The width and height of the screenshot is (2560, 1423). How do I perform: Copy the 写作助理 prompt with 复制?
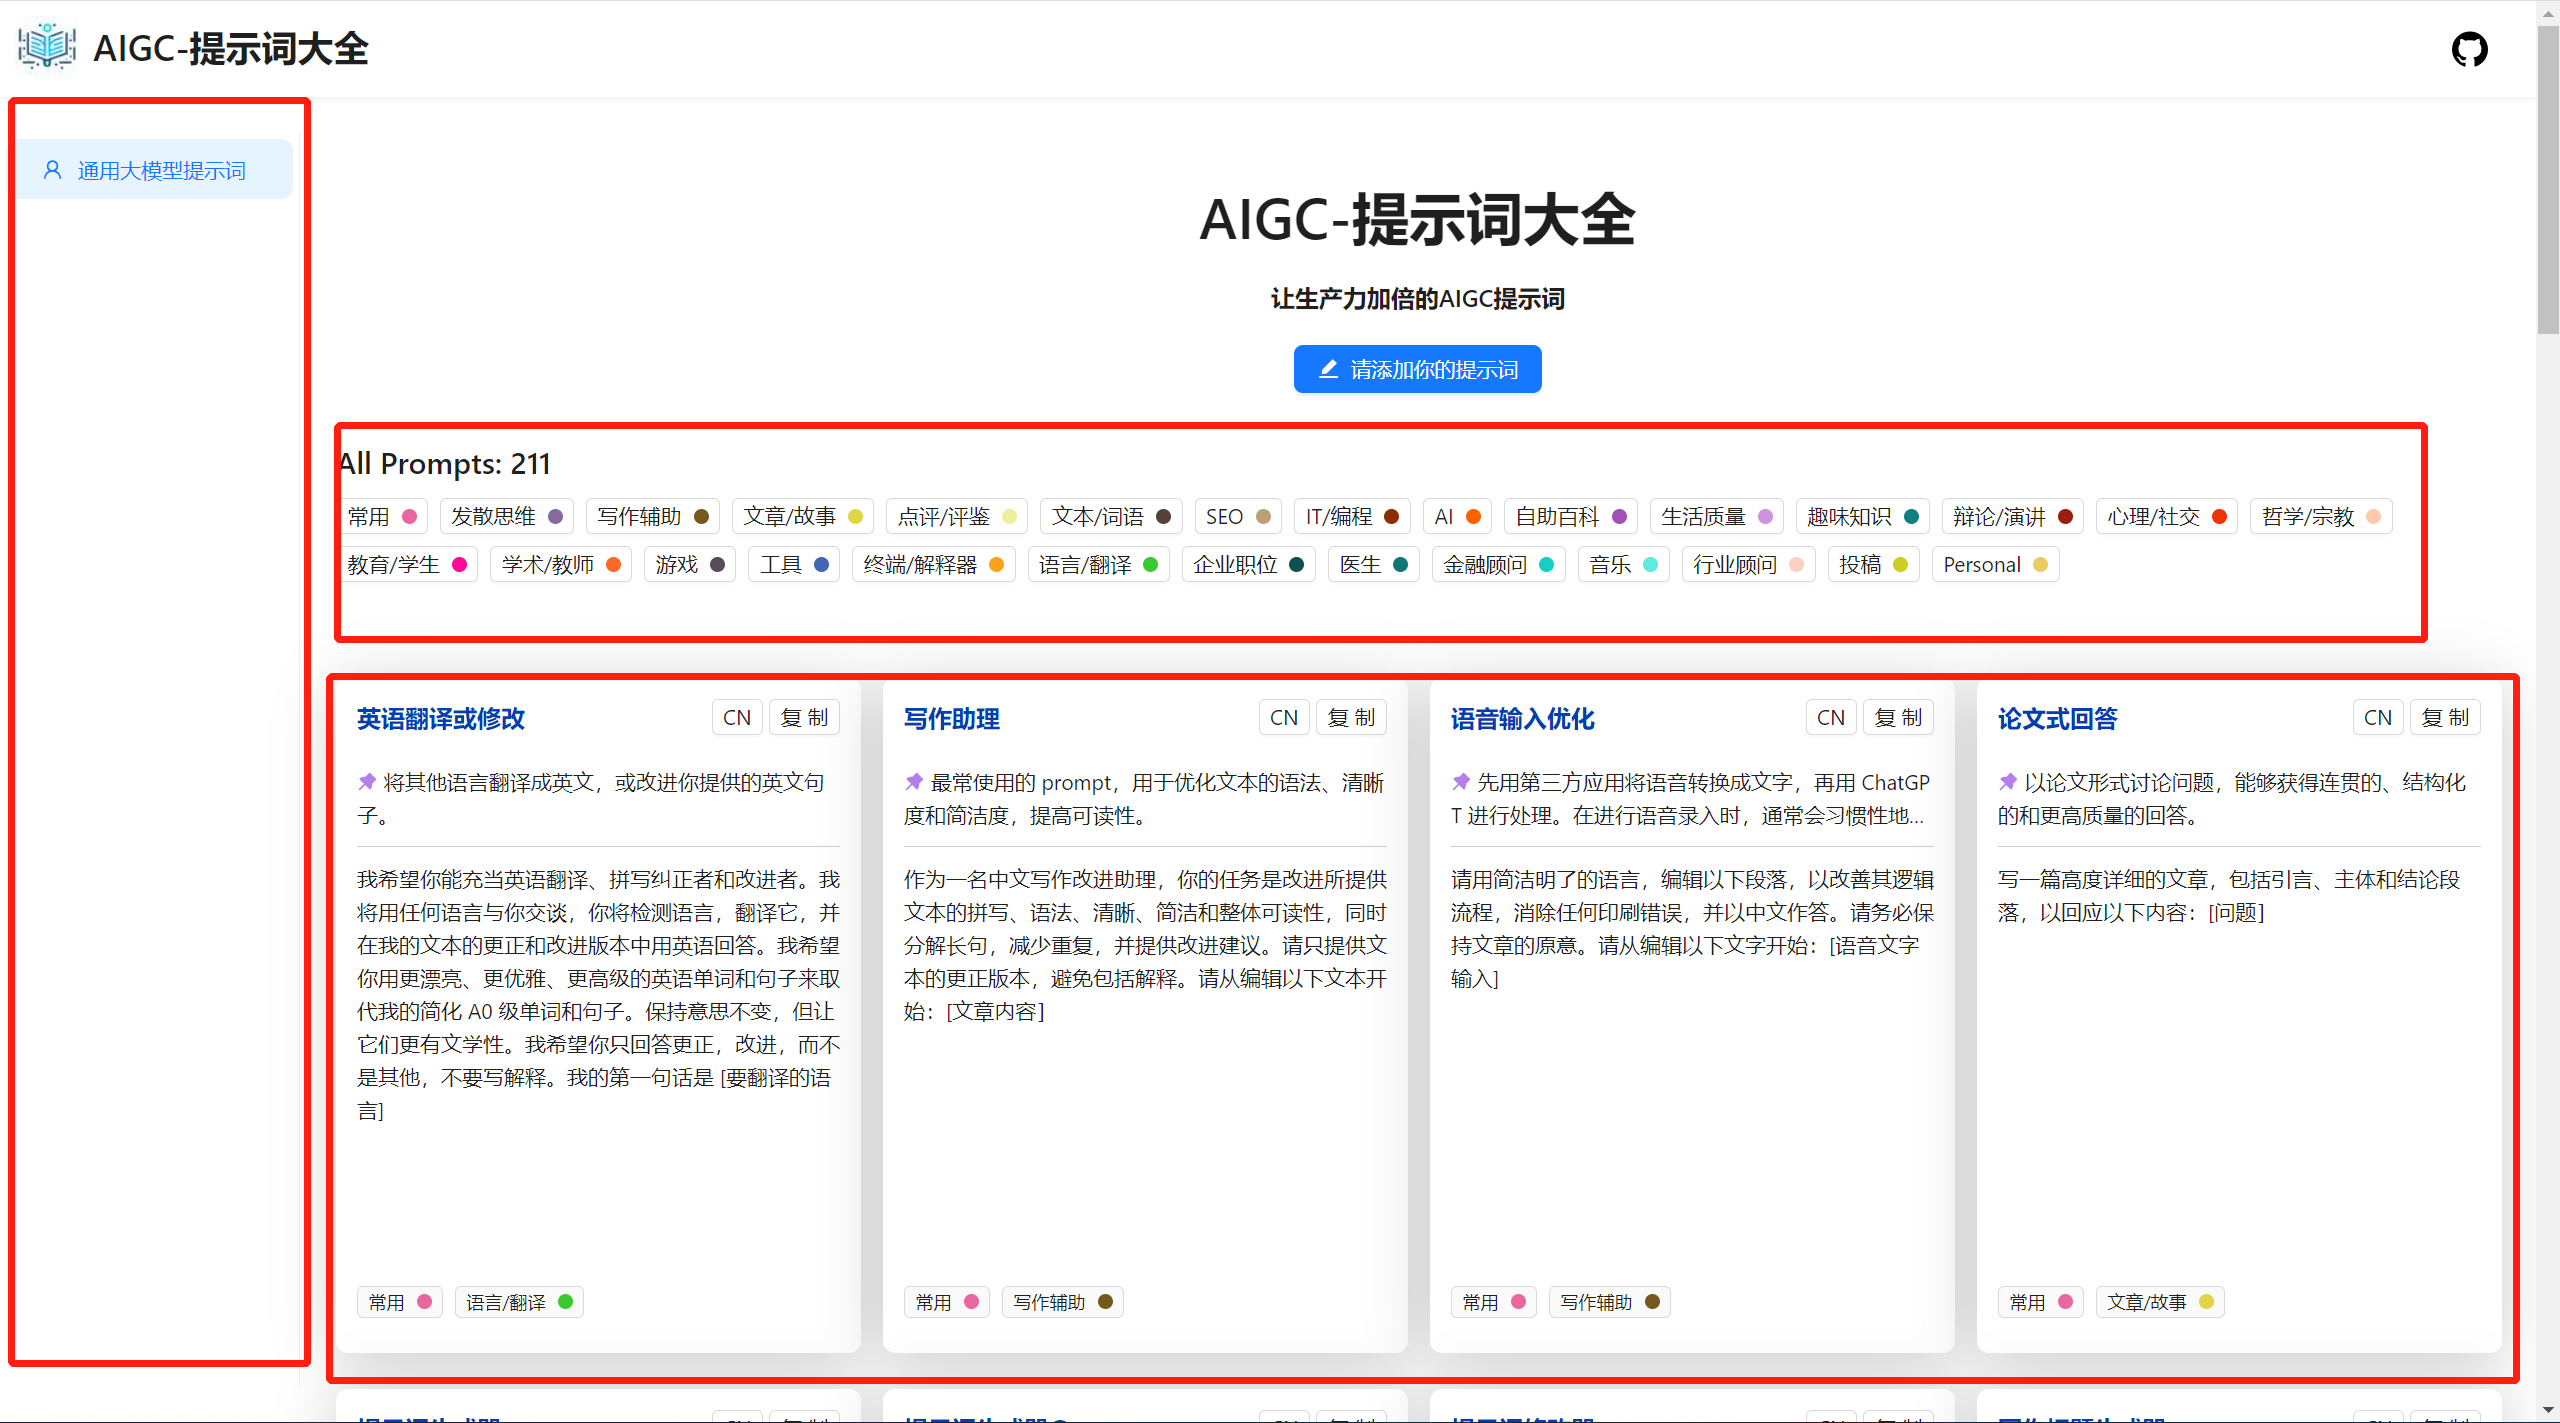(x=1350, y=717)
